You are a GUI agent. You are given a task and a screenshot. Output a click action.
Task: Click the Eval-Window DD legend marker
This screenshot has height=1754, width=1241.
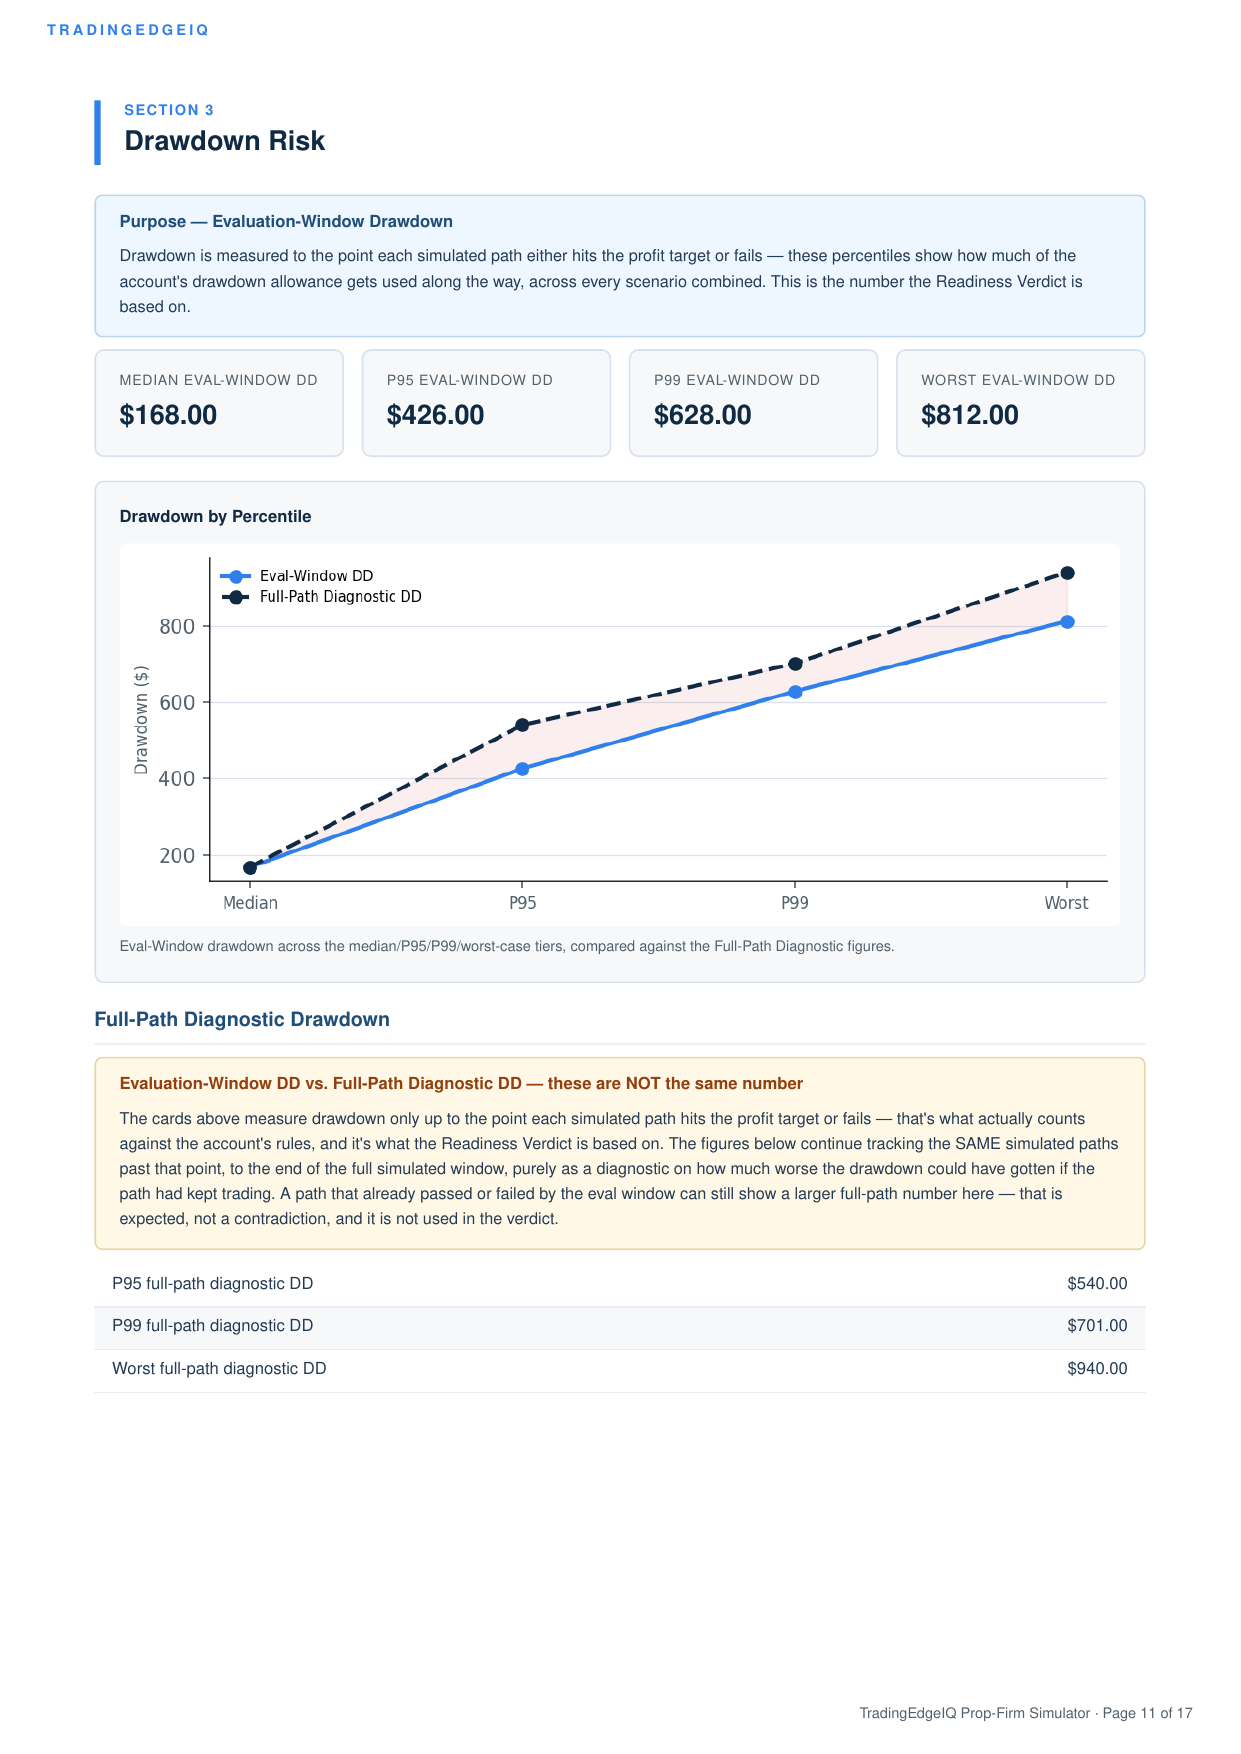[x=236, y=576]
